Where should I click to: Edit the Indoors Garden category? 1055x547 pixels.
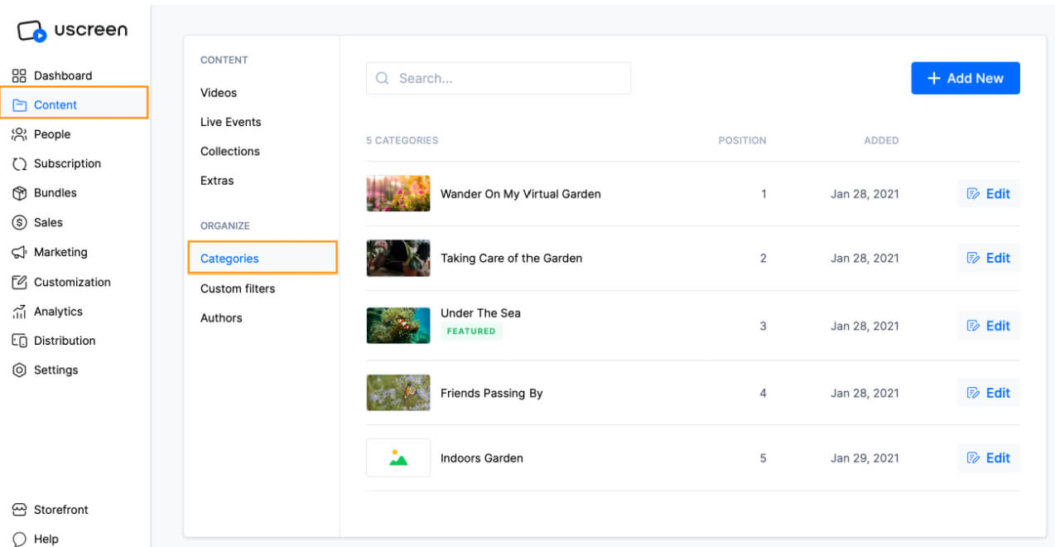[988, 458]
